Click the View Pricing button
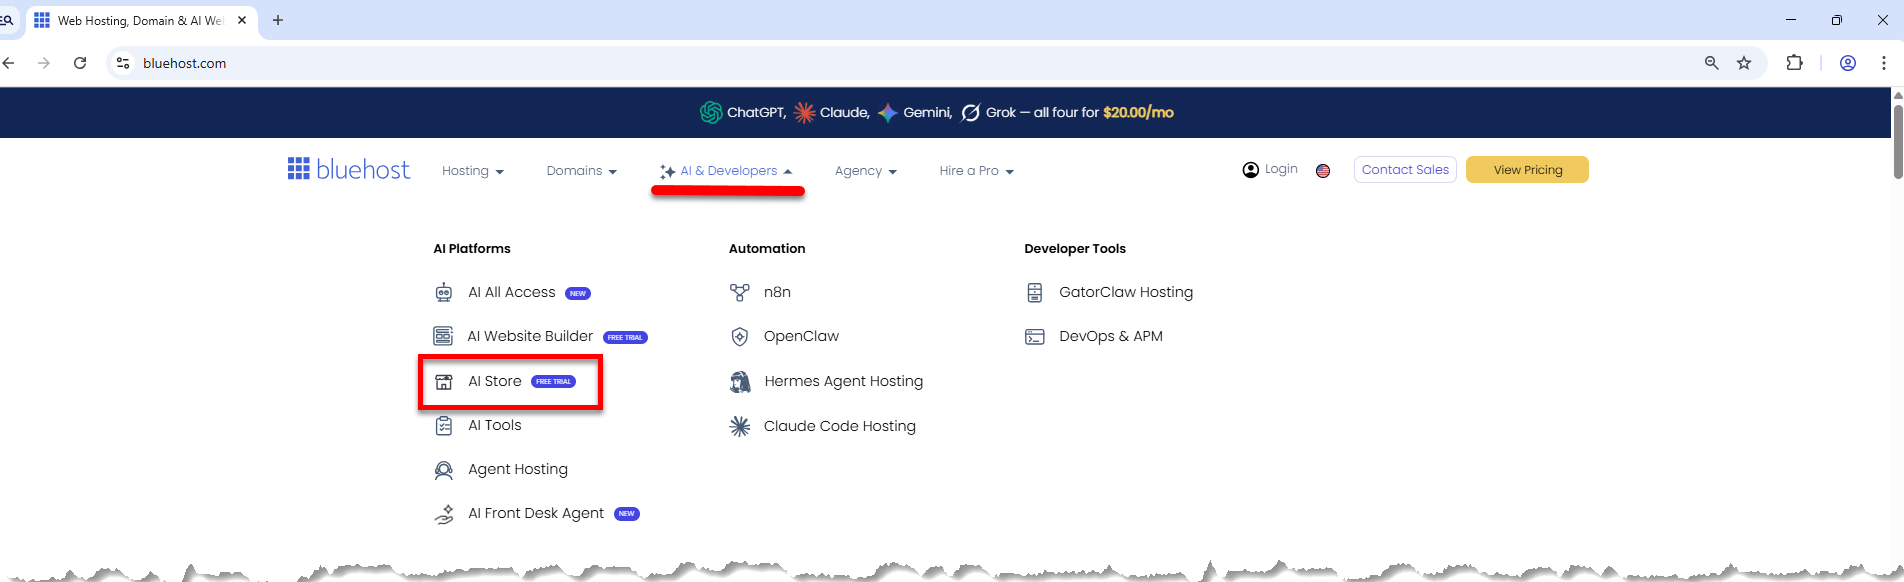The image size is (1904, 582). [x=1527, y=170]
